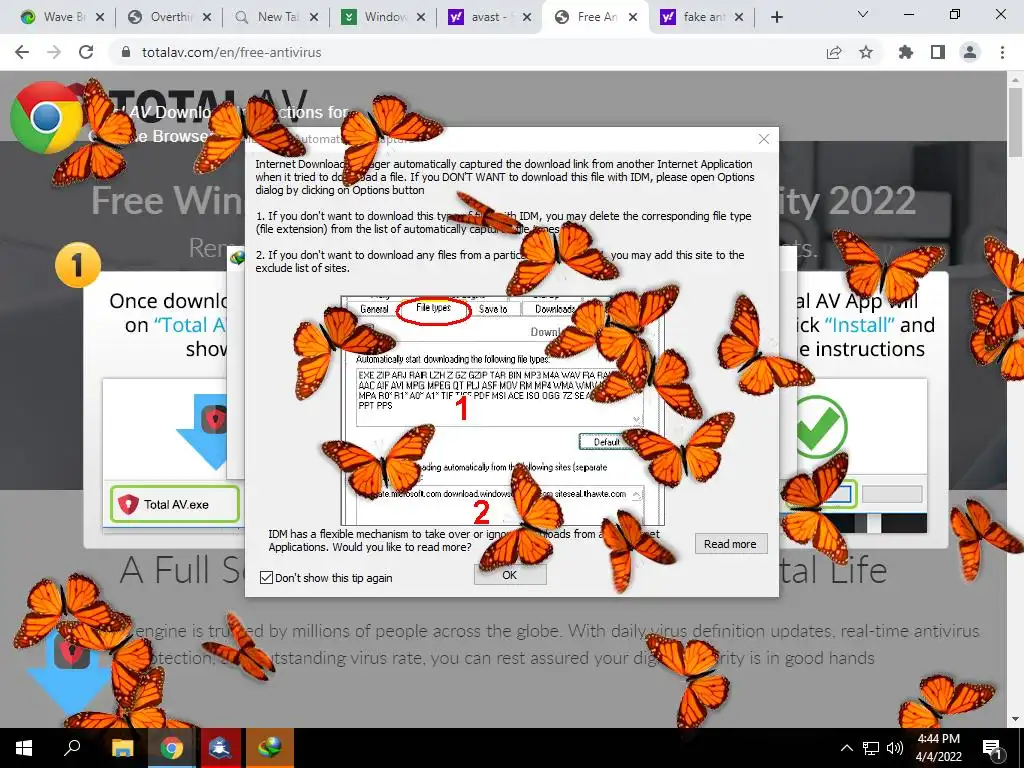Open the tab search chevron

pos(863,14)
